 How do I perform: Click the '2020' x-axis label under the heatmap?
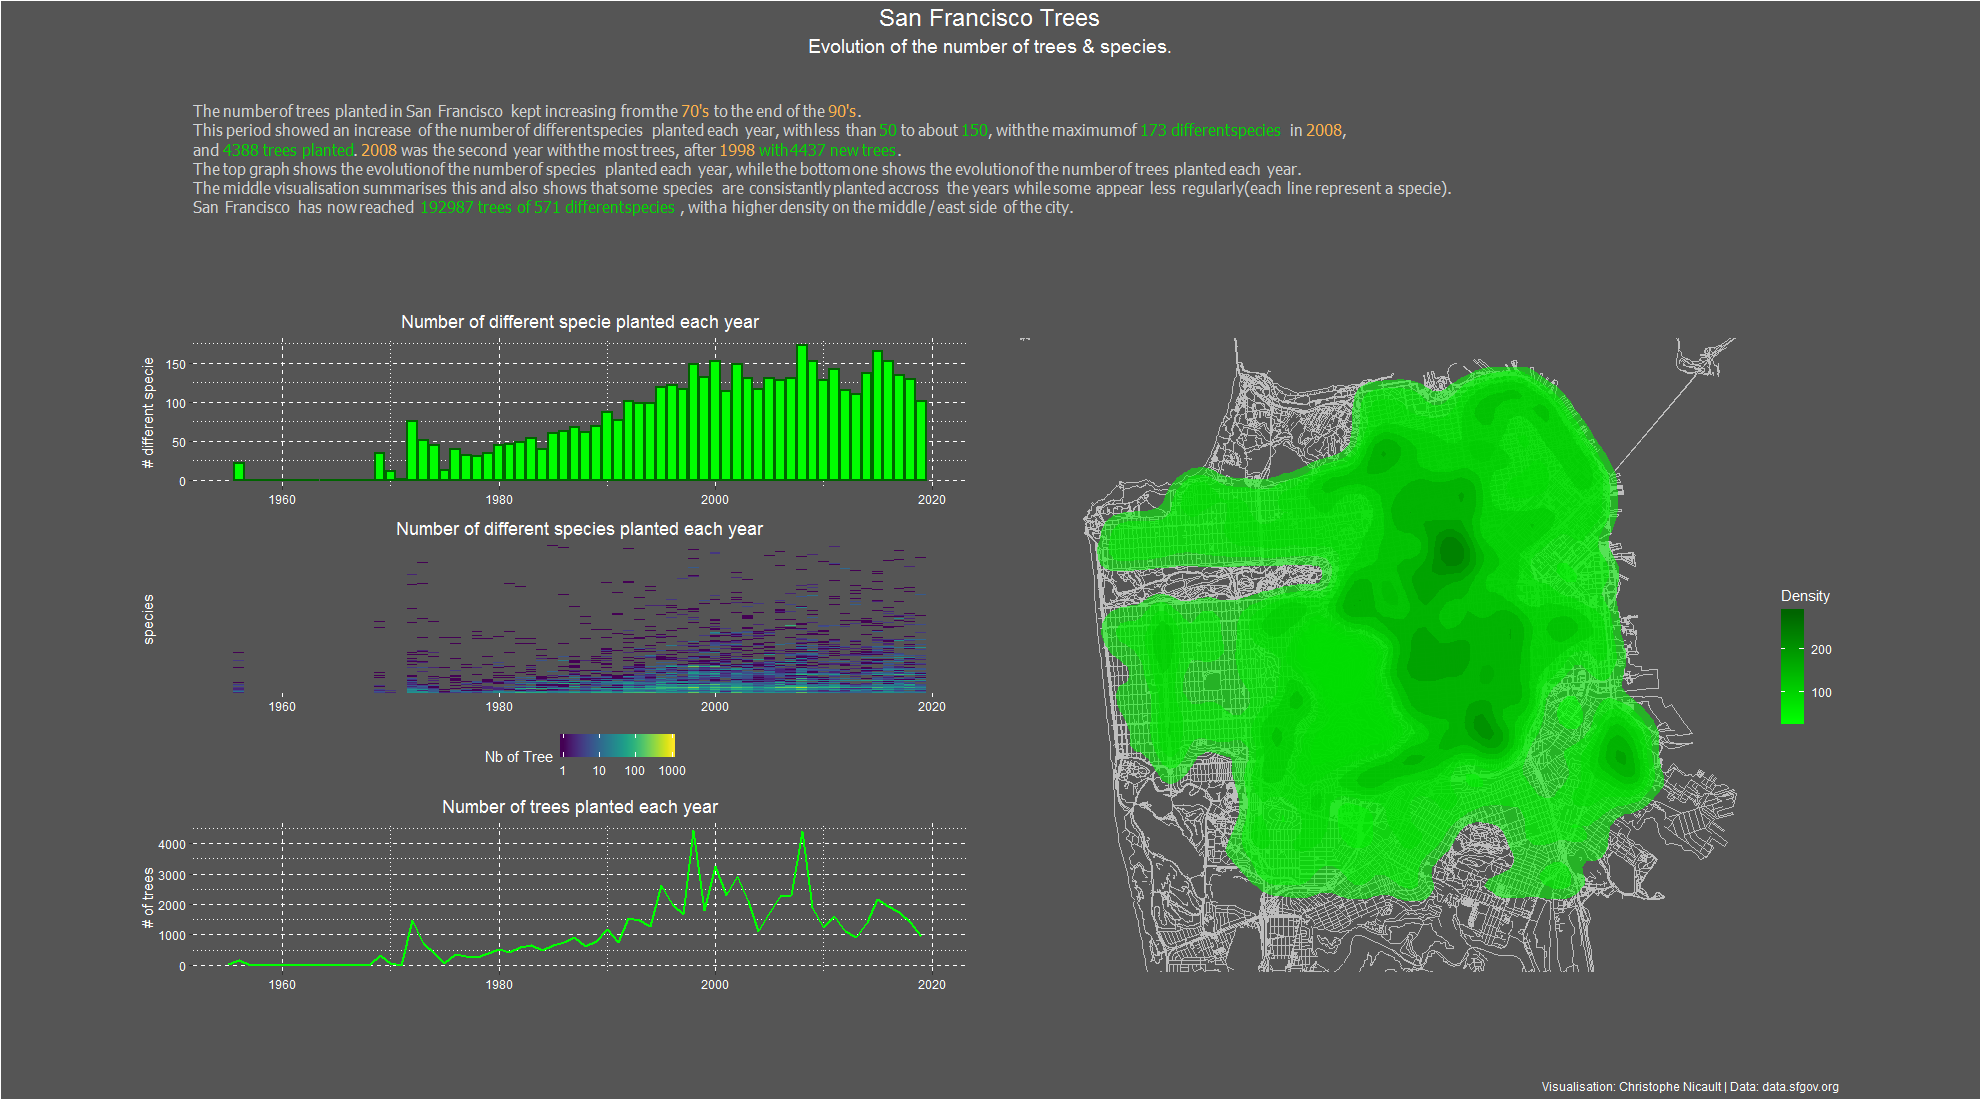(932, 707)
